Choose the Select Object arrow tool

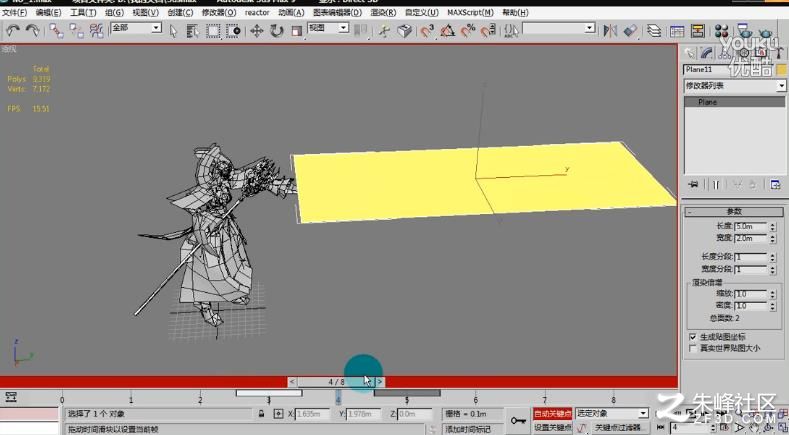174,31
